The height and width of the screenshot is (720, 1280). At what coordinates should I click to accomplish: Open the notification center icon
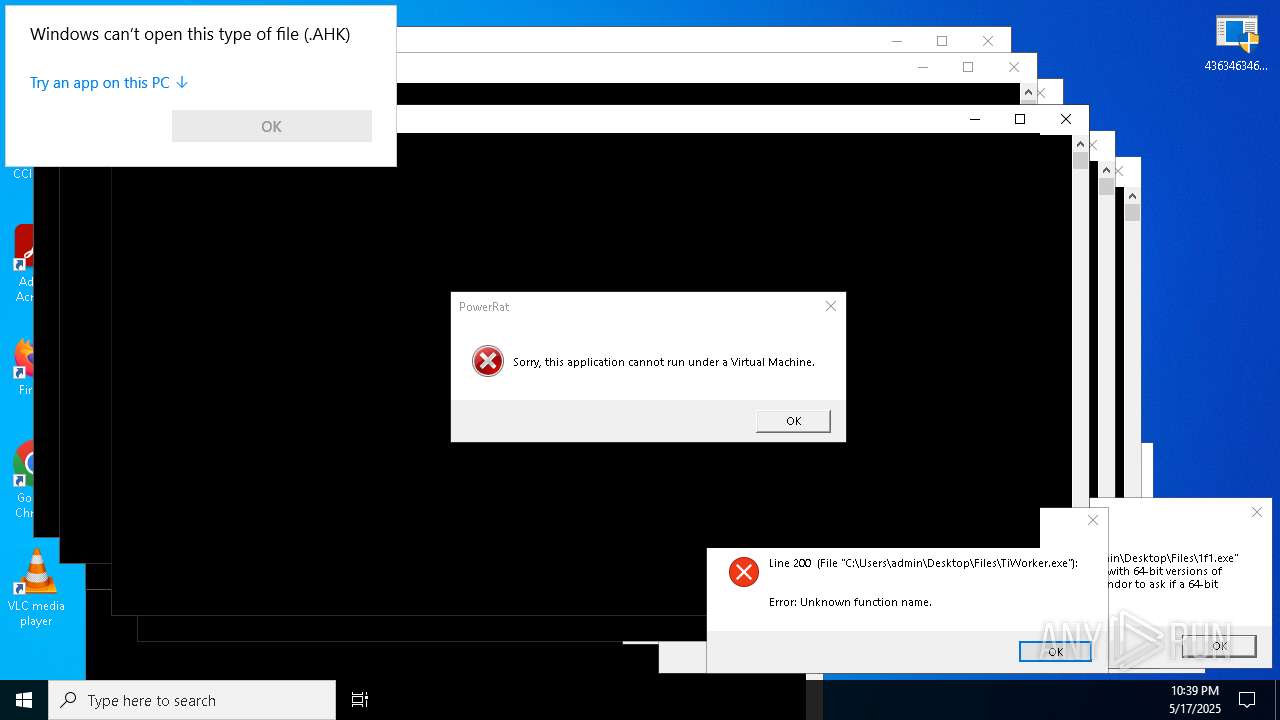[1247, 699]
